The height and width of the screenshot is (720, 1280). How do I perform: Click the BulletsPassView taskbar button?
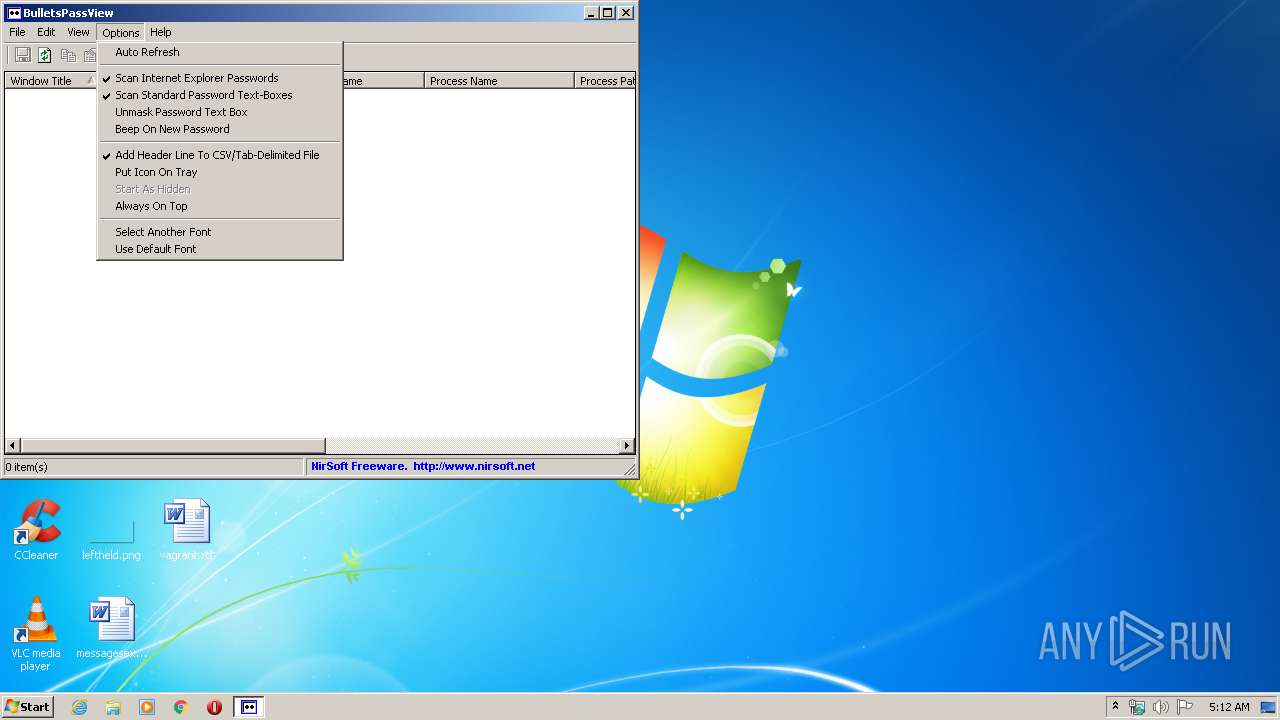(249, 707)
